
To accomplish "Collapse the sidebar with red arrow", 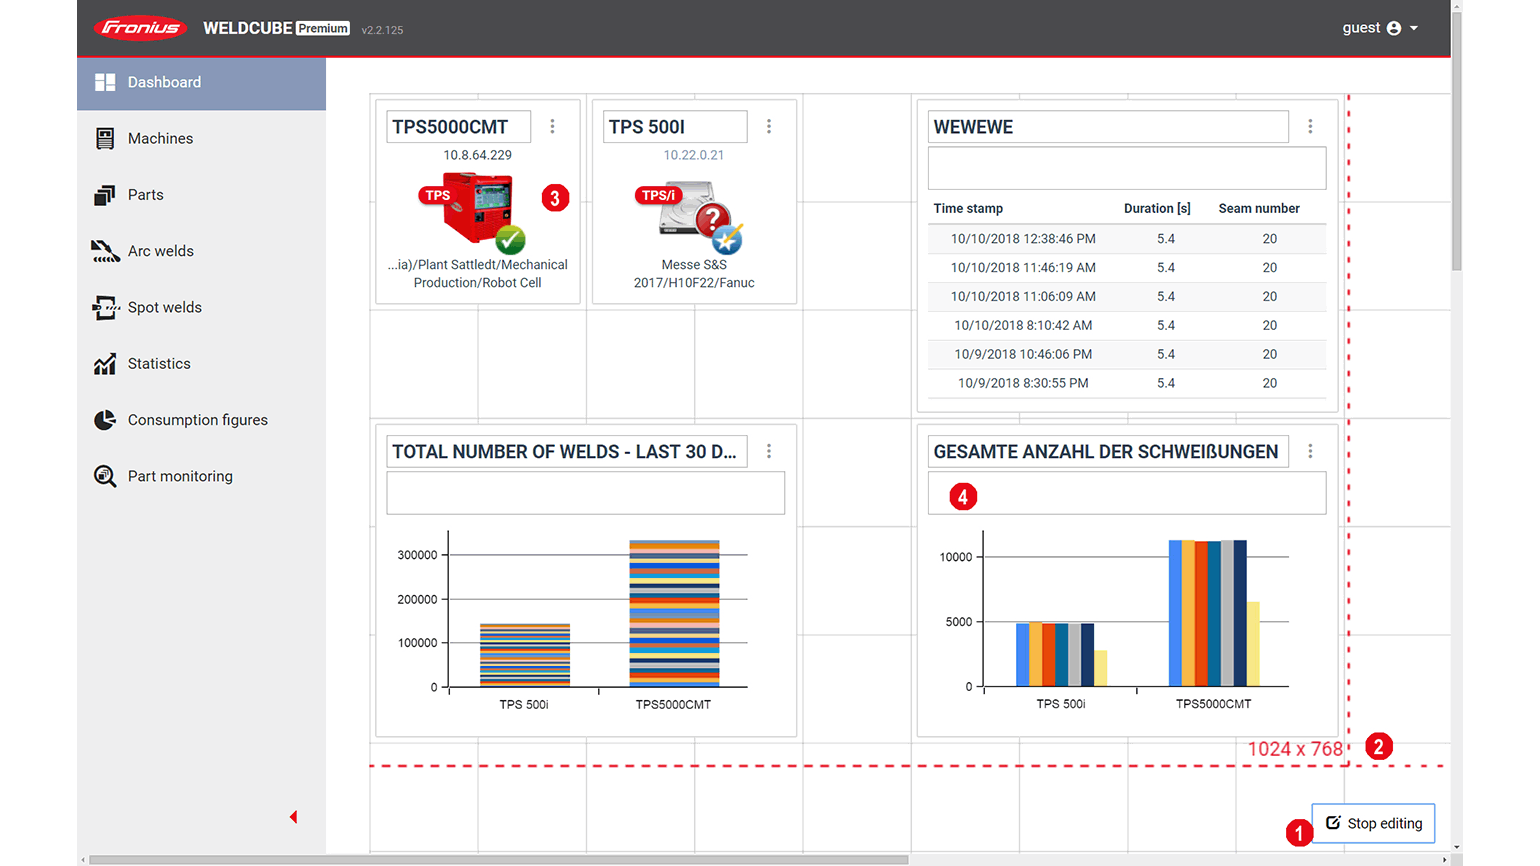I will click(x=293, y=817).
